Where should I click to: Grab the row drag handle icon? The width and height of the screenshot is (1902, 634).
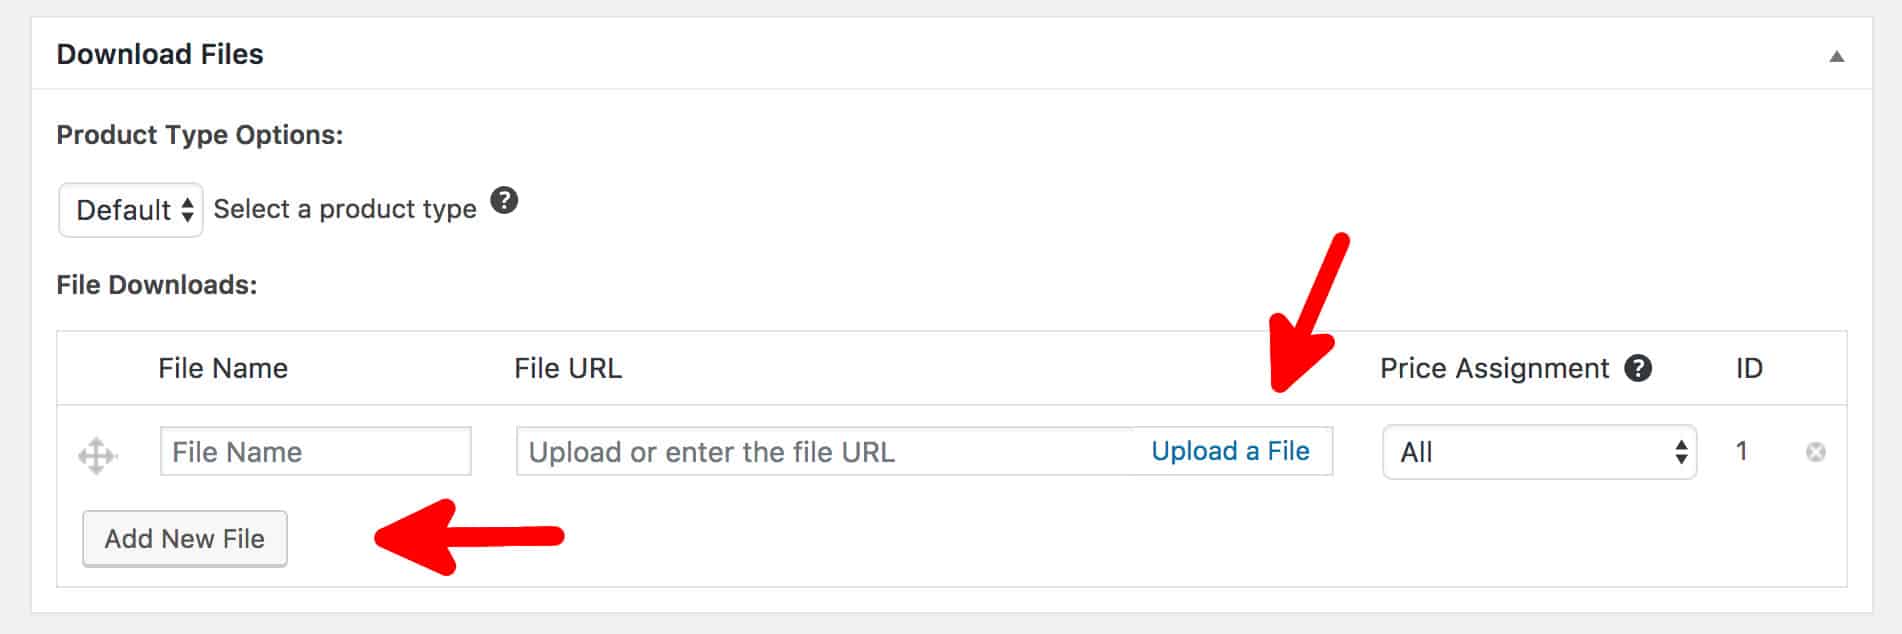point(97,455)
